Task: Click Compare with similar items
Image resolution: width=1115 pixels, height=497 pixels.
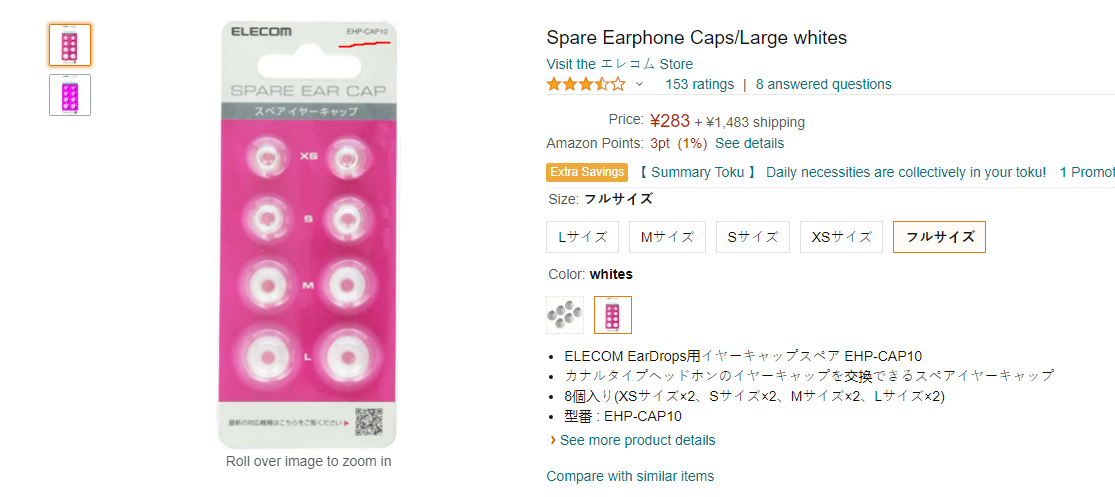Action: (x=630, y=476)
